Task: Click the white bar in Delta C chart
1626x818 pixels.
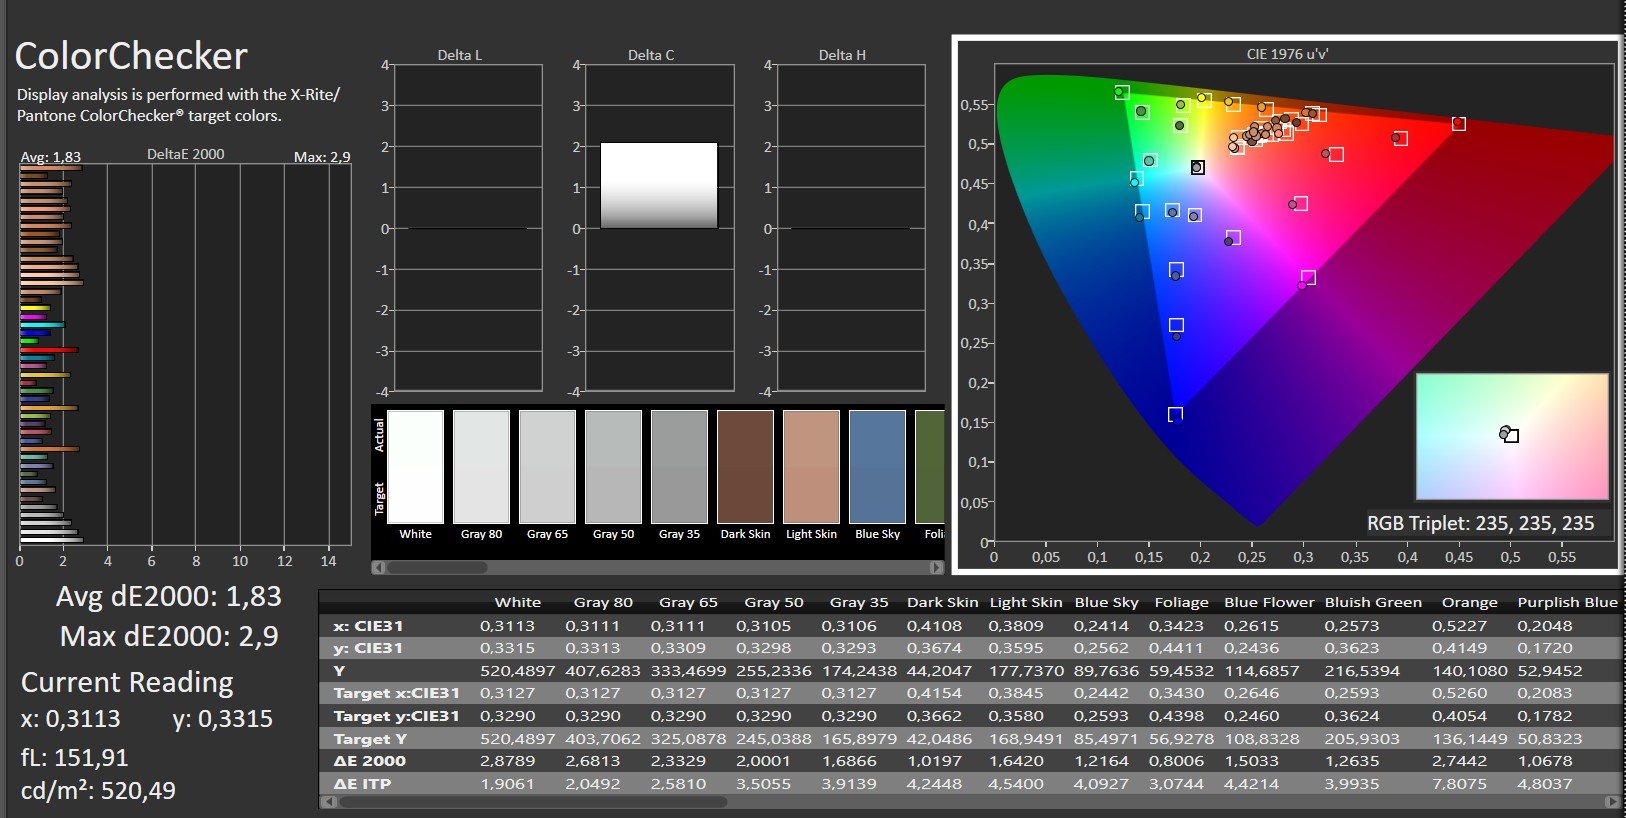Action: [x=658, y=185]
